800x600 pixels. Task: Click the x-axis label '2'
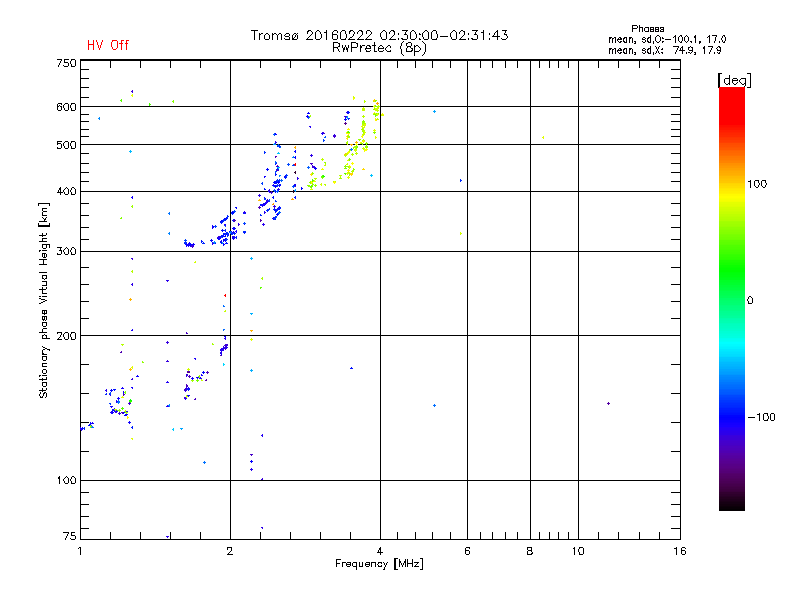click(230, 551)
